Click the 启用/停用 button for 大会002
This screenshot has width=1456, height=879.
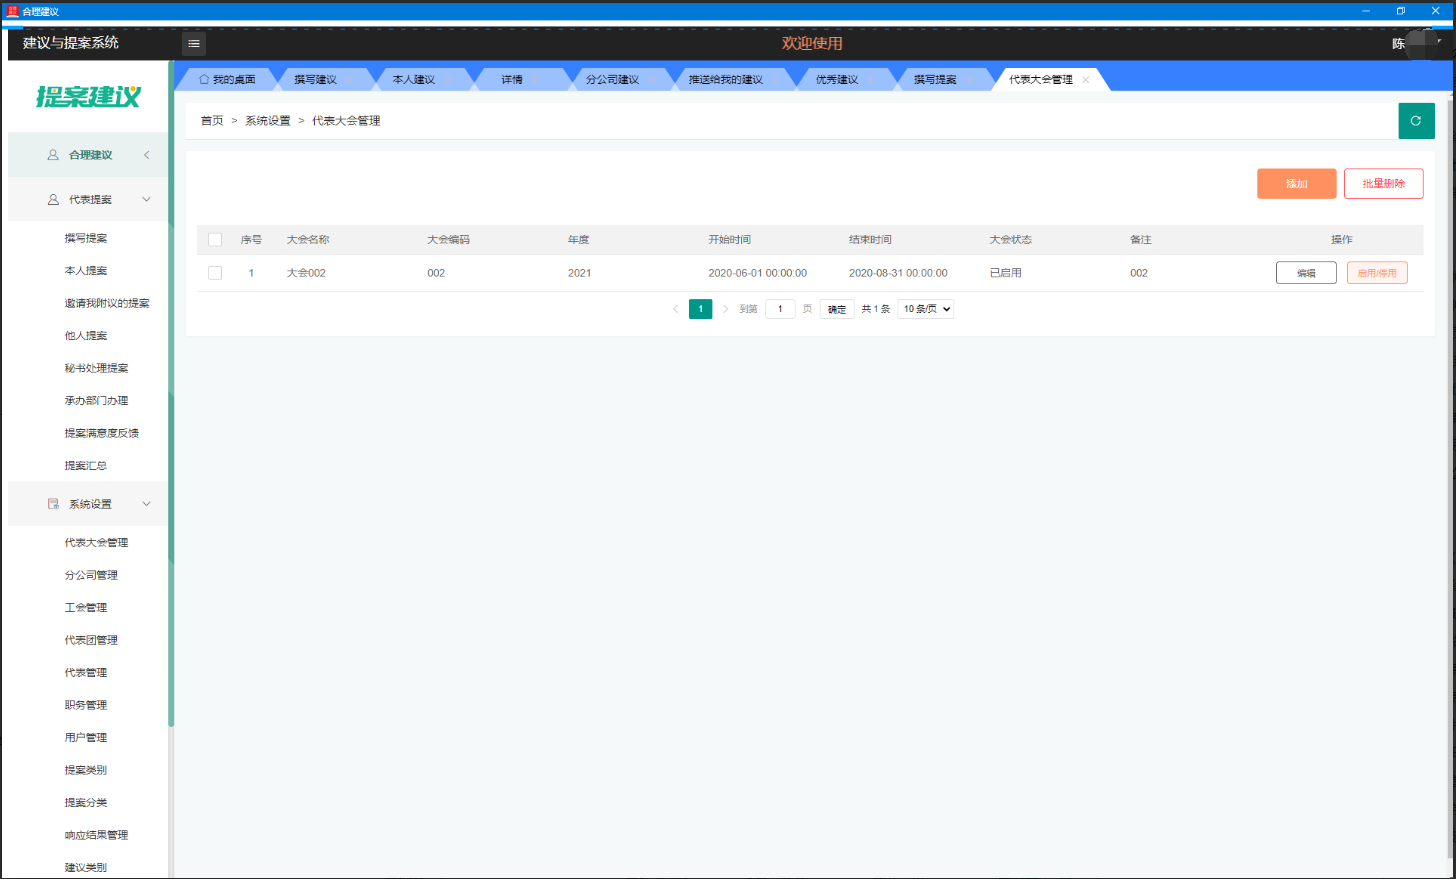(1376, 273)
